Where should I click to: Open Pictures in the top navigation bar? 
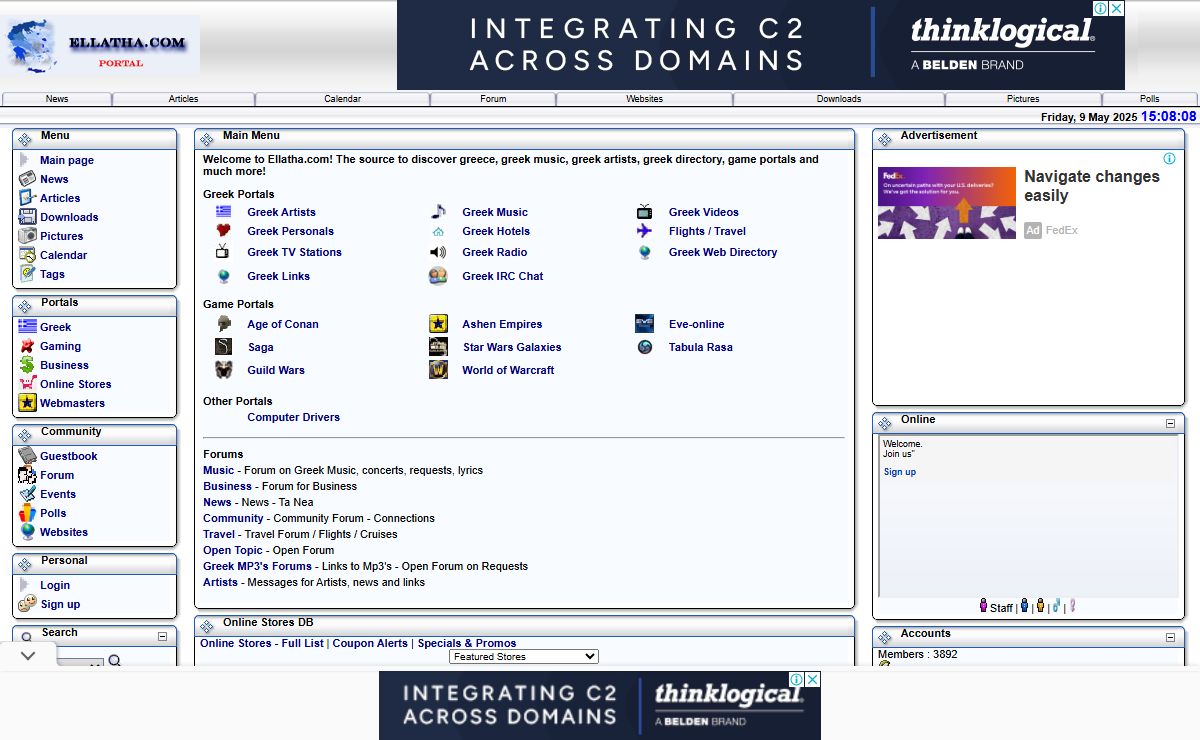tap(1023, 99)
